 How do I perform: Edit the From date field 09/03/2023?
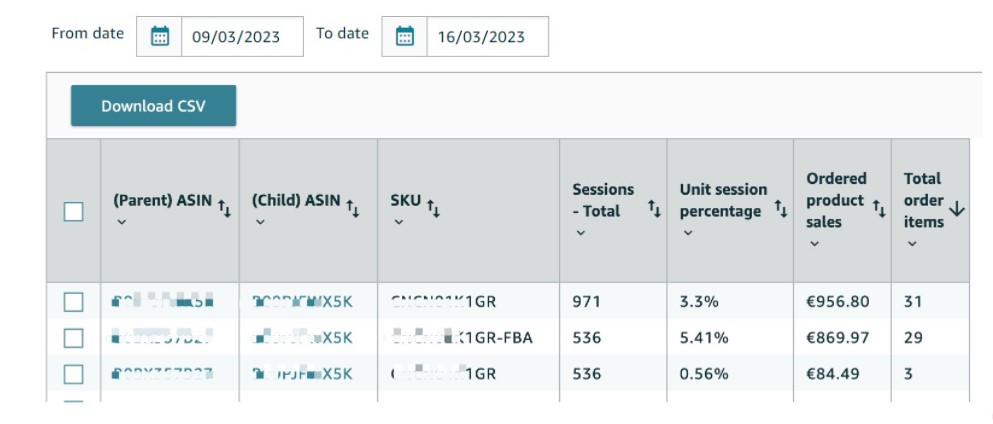click(x=242, y=36)
